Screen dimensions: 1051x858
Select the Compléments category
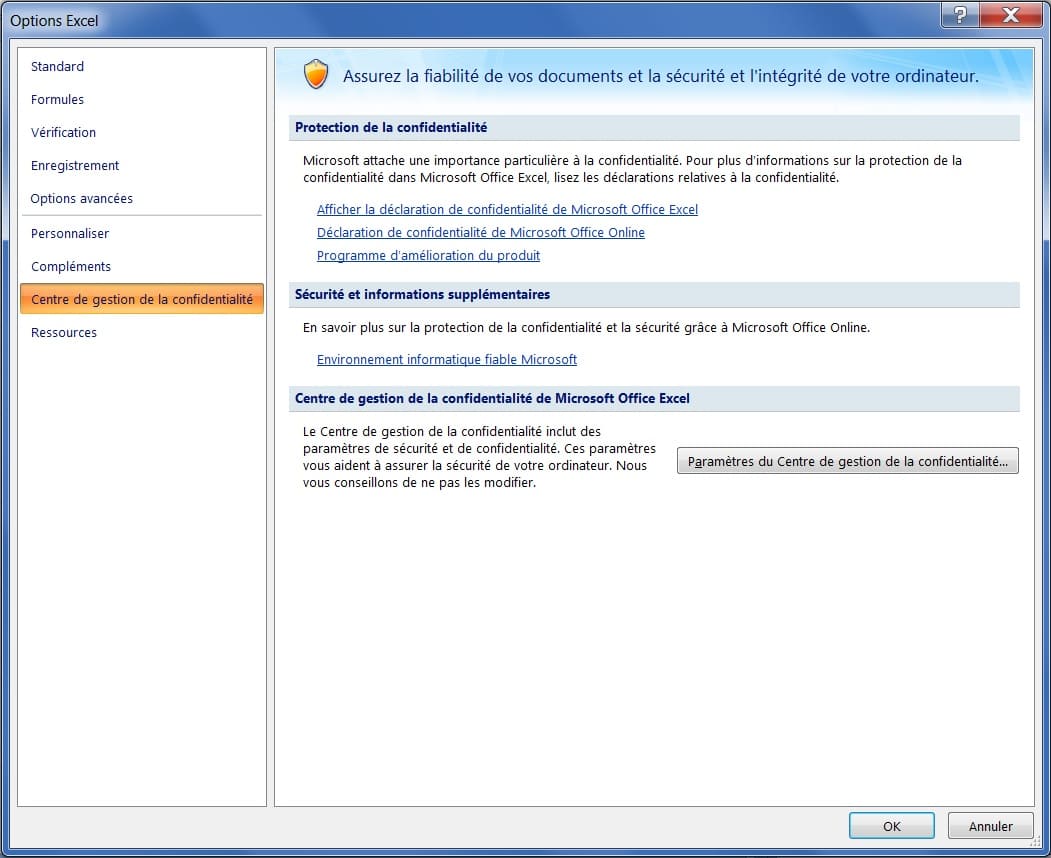coord(71,266)
